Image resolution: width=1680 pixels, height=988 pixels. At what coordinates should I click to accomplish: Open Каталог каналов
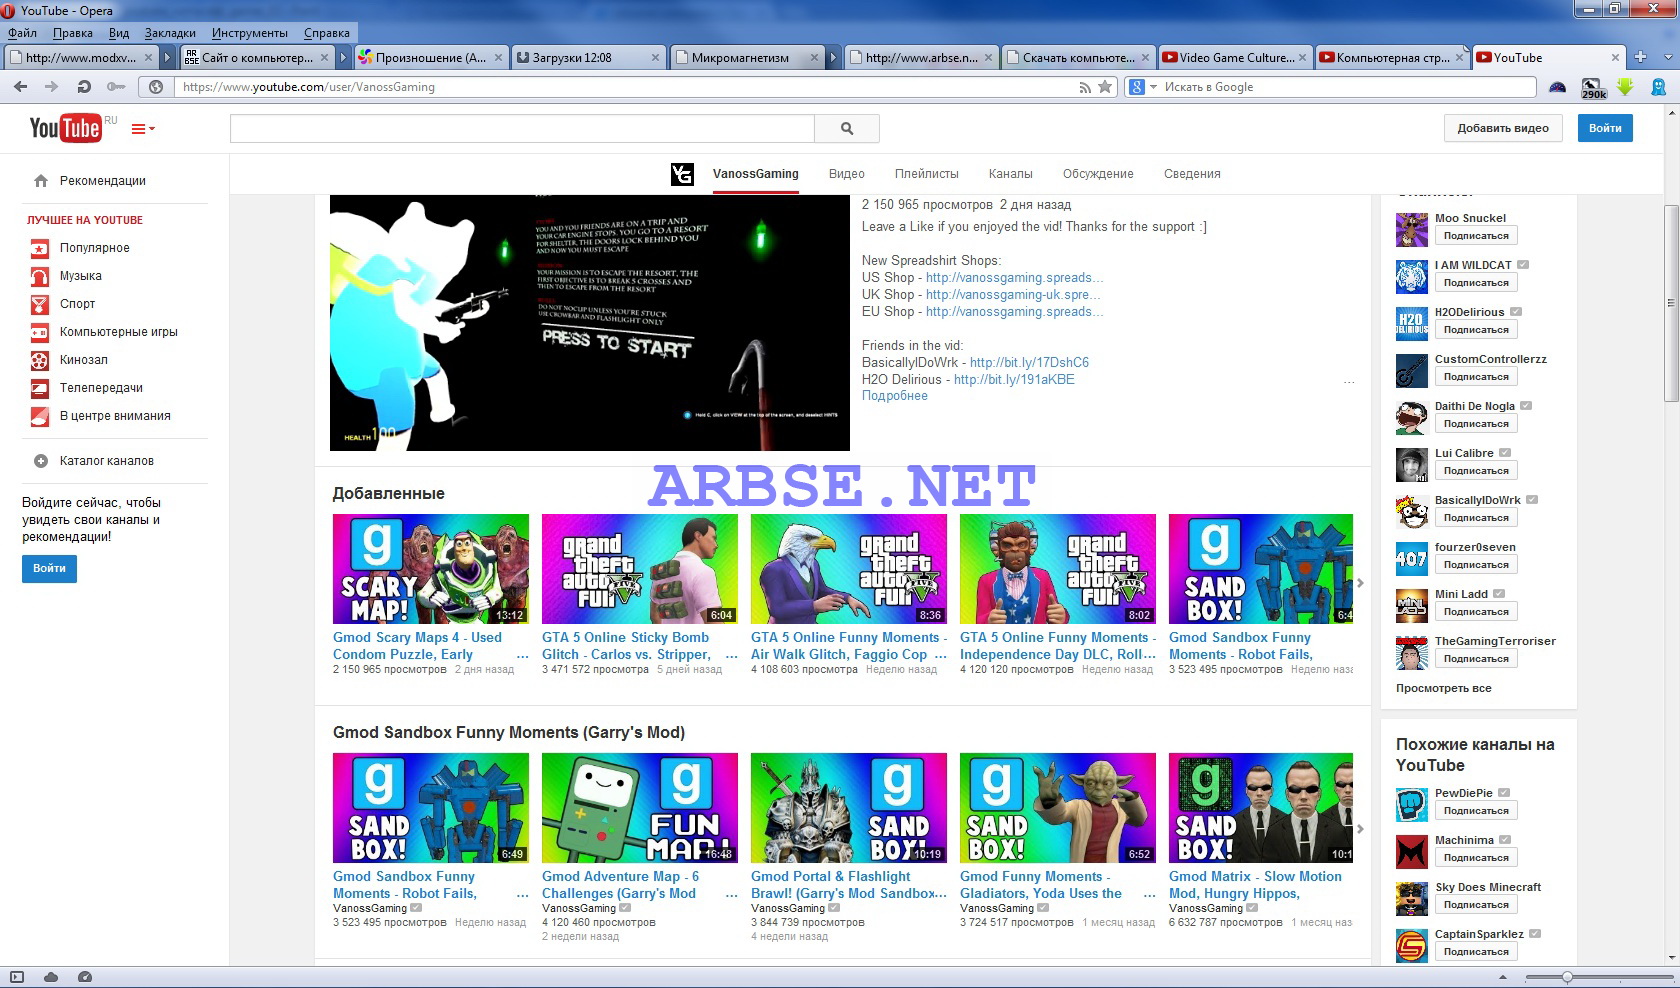106,461
